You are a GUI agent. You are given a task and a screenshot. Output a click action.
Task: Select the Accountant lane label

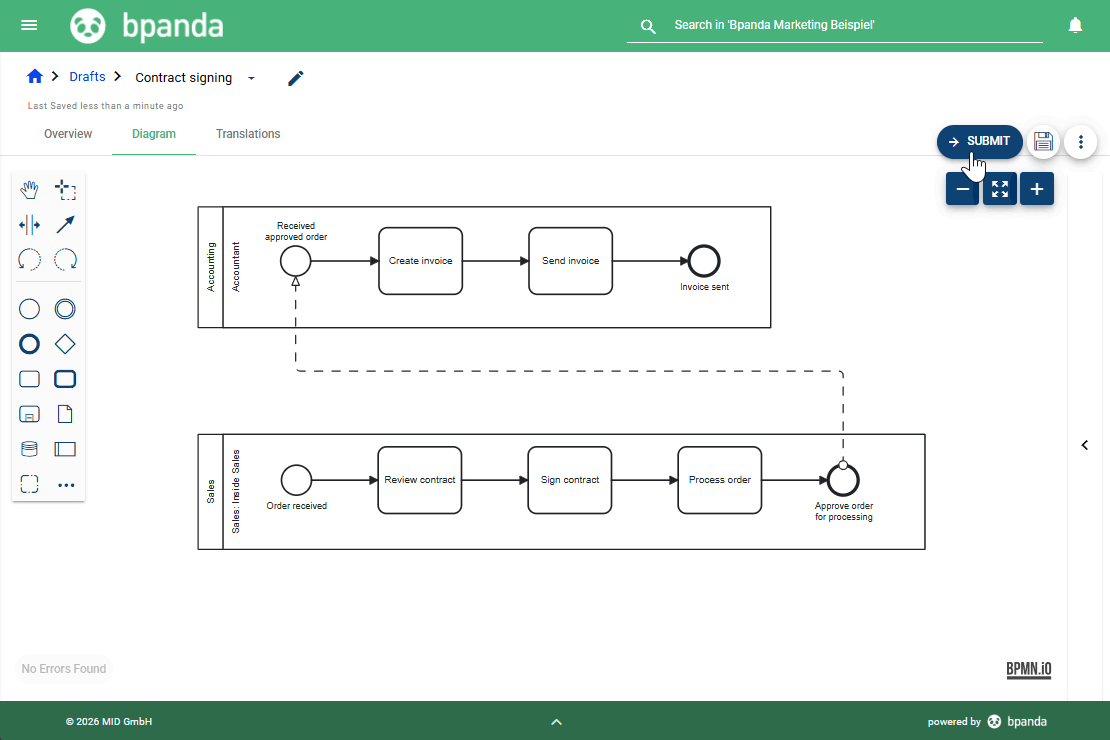click(x=236, y=268)
